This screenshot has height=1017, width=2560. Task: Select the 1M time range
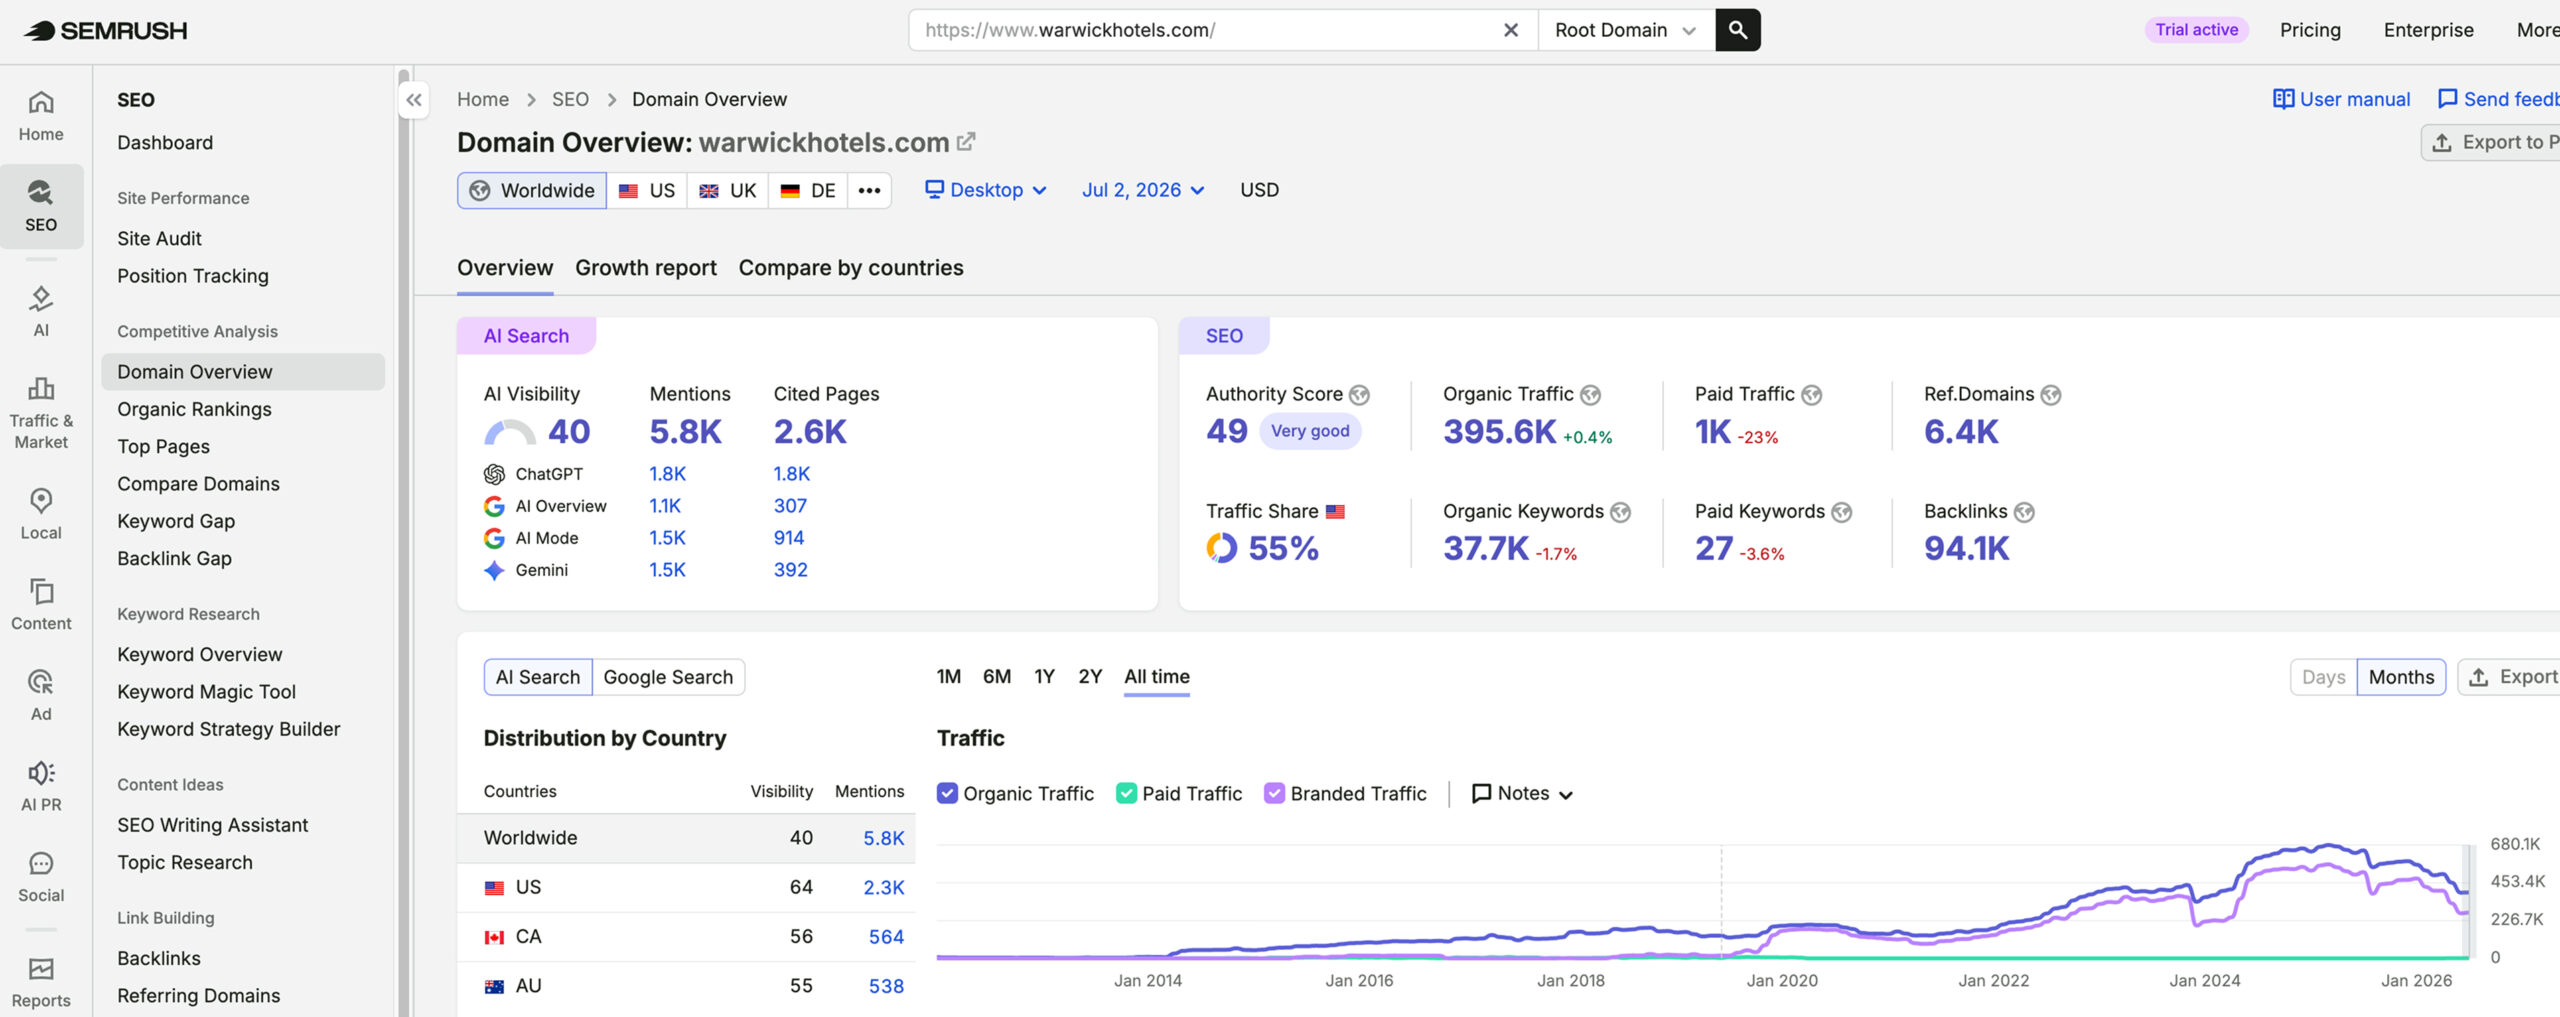tap(949, 677)
